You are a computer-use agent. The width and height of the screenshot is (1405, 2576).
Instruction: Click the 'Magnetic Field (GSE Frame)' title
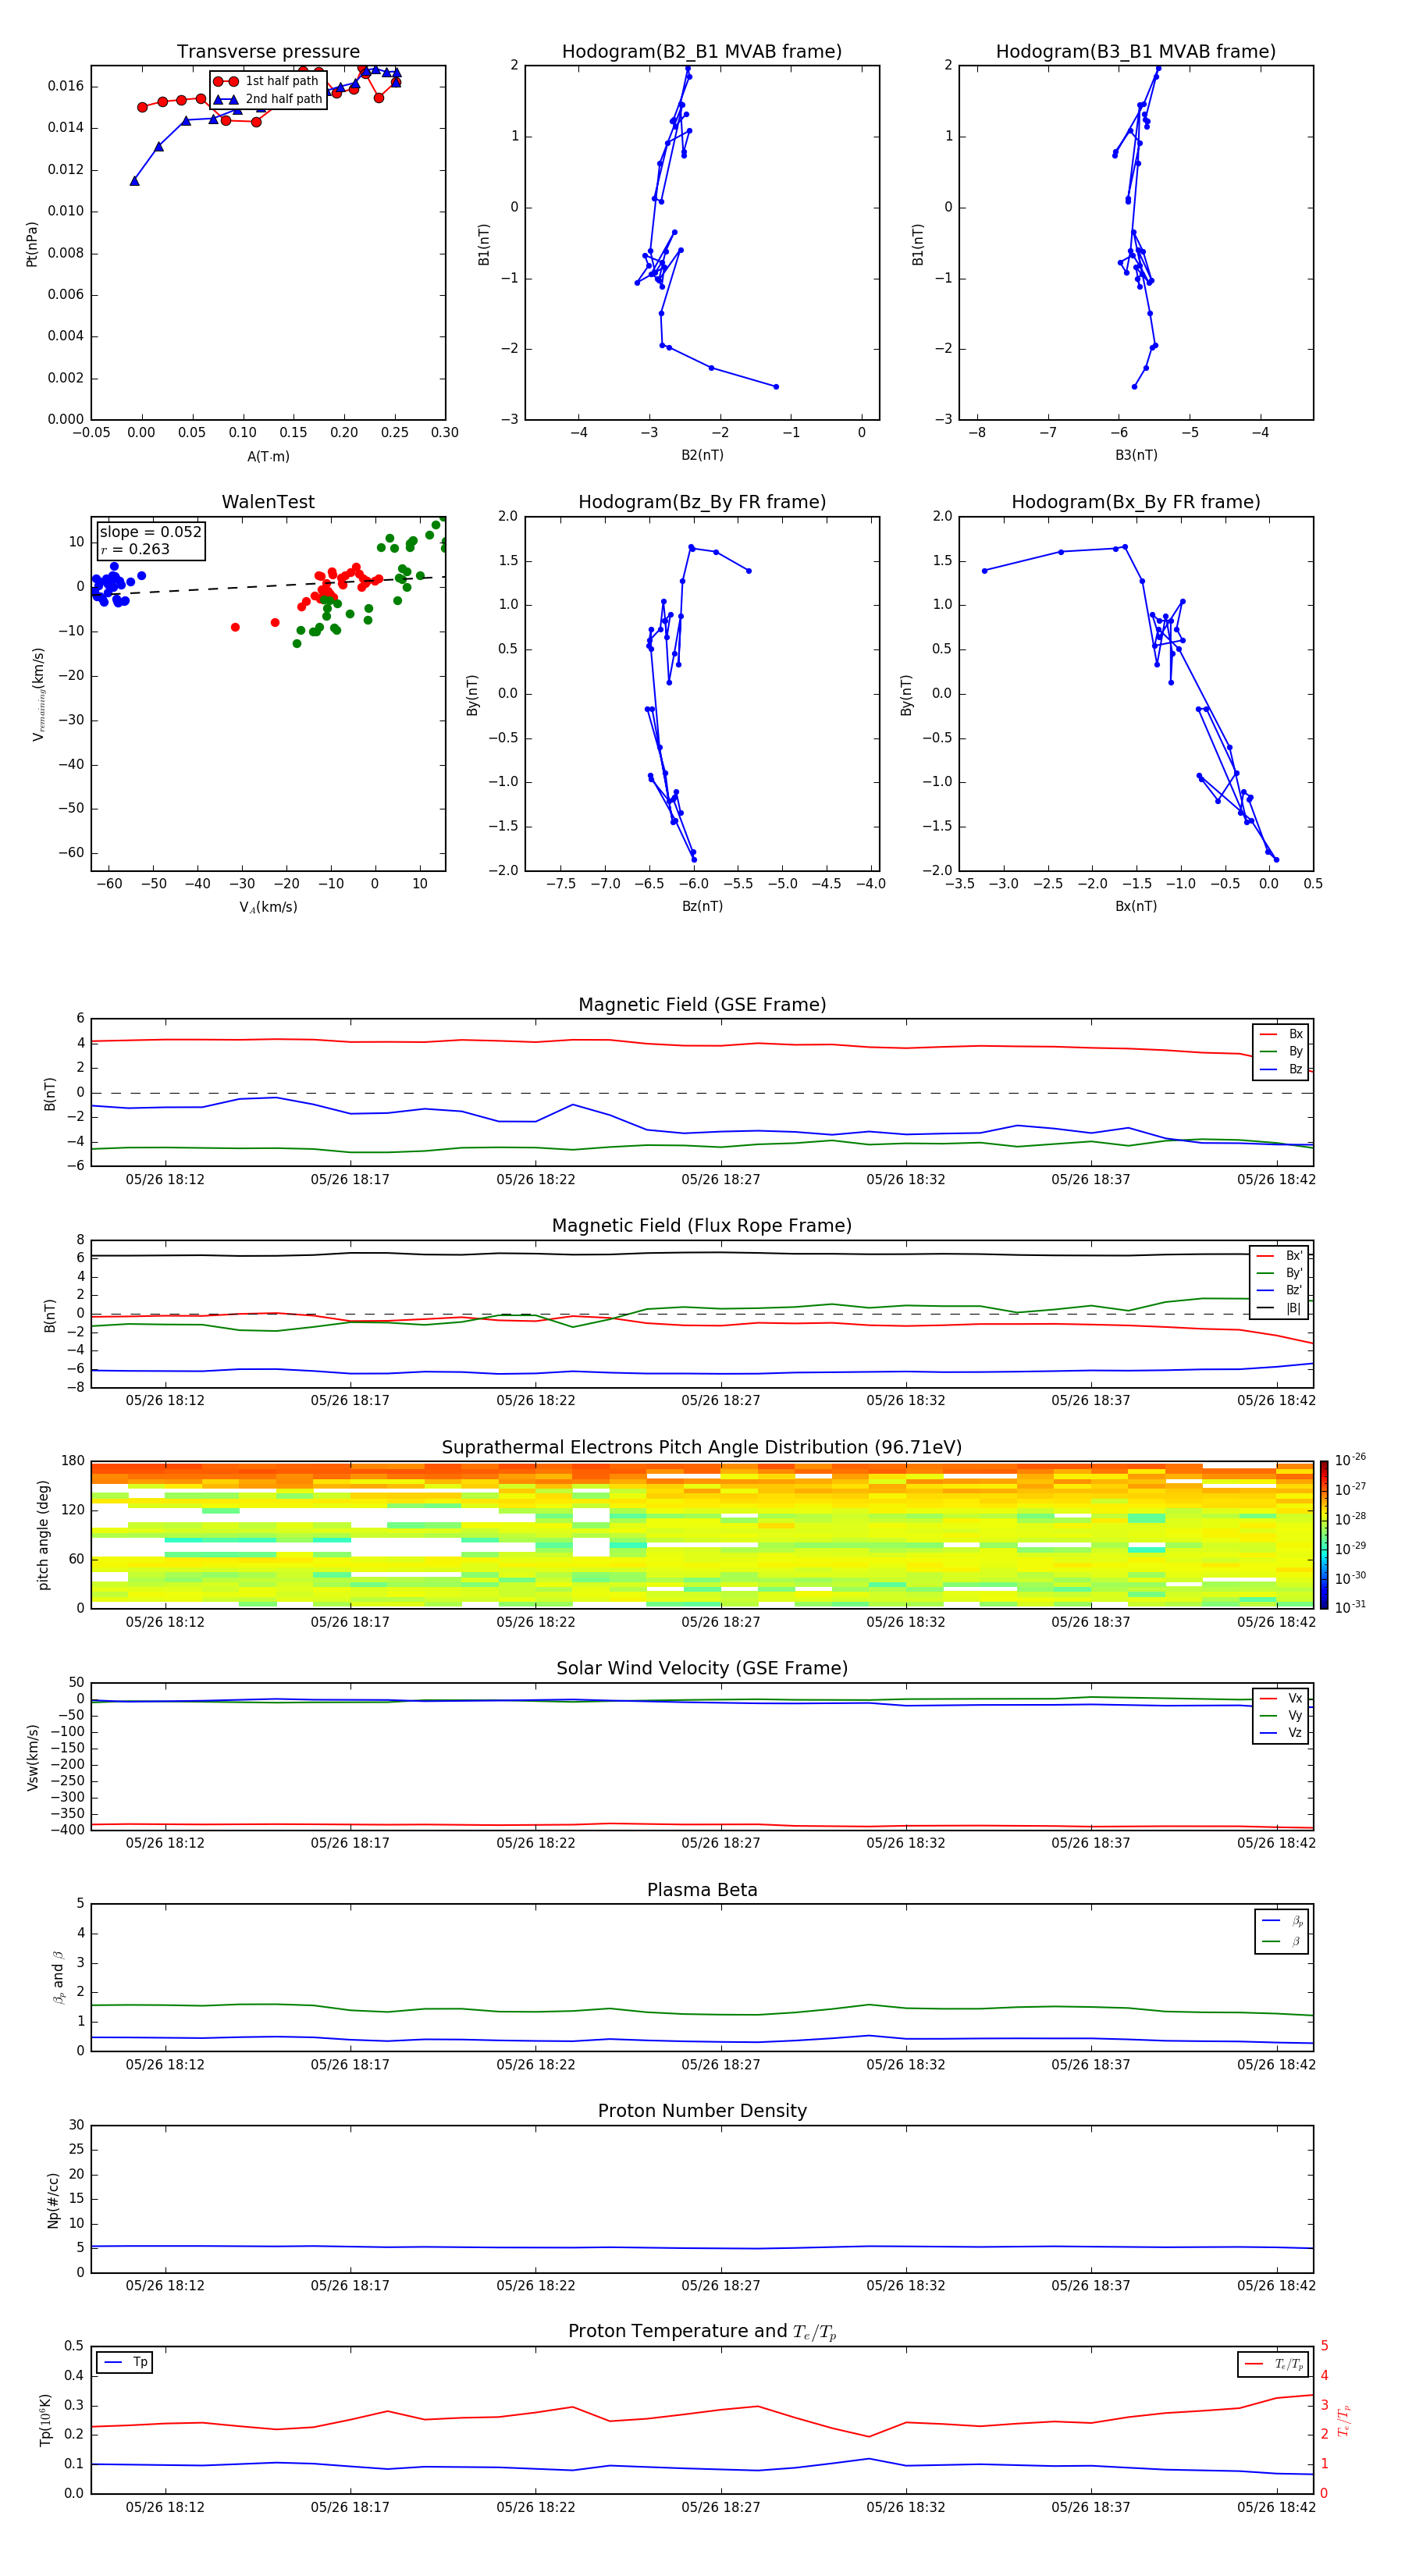[x=702, y=1005]
